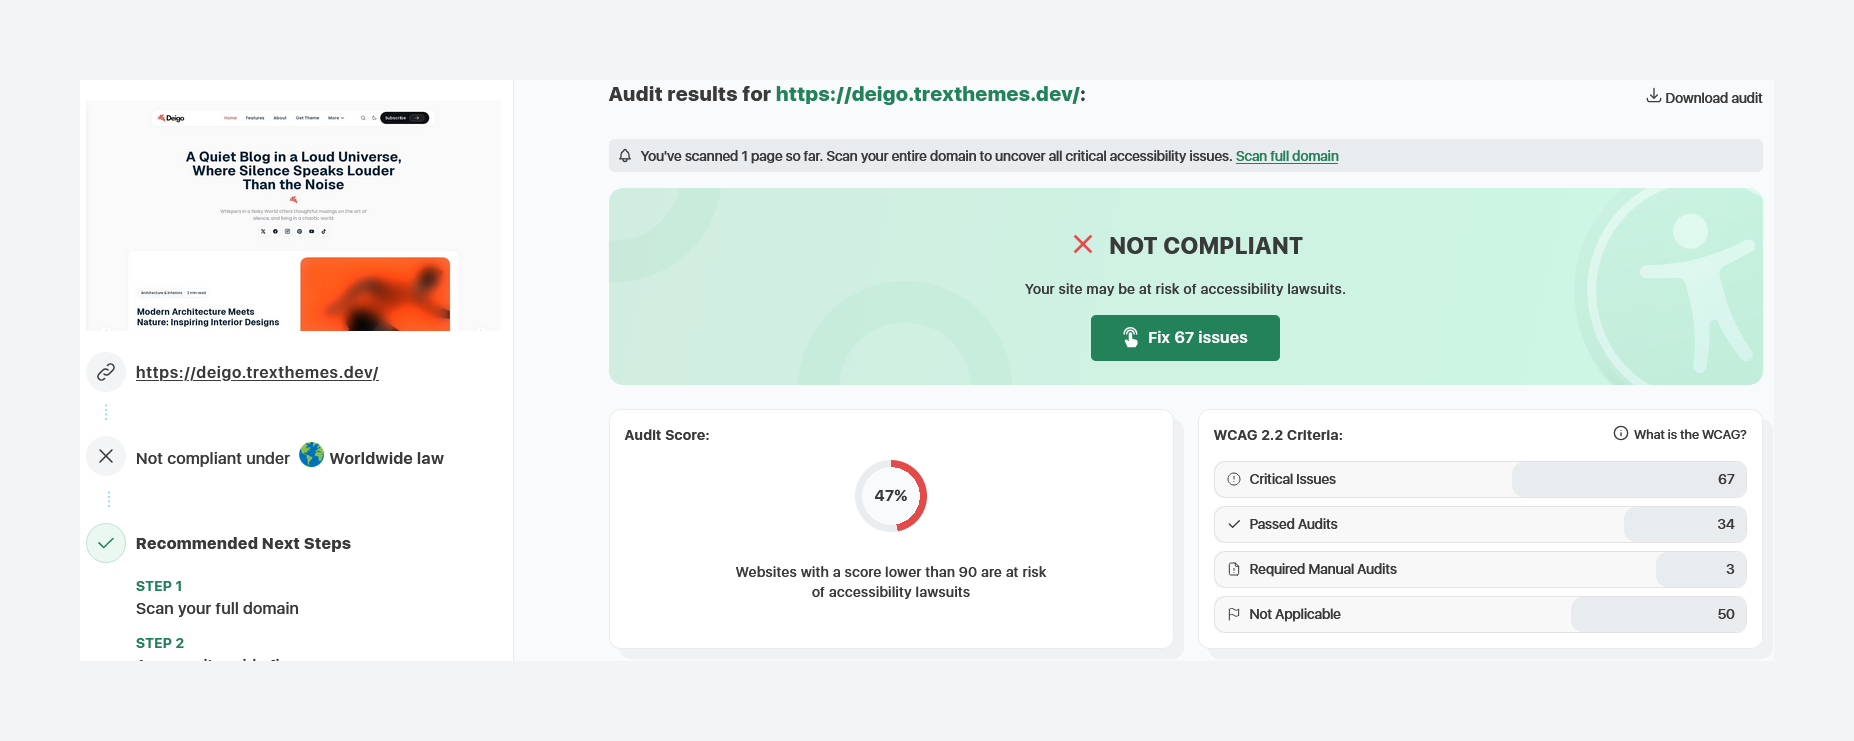Click the X icon beside Not compliant under

pyautogui.click(x=106, y=456)
